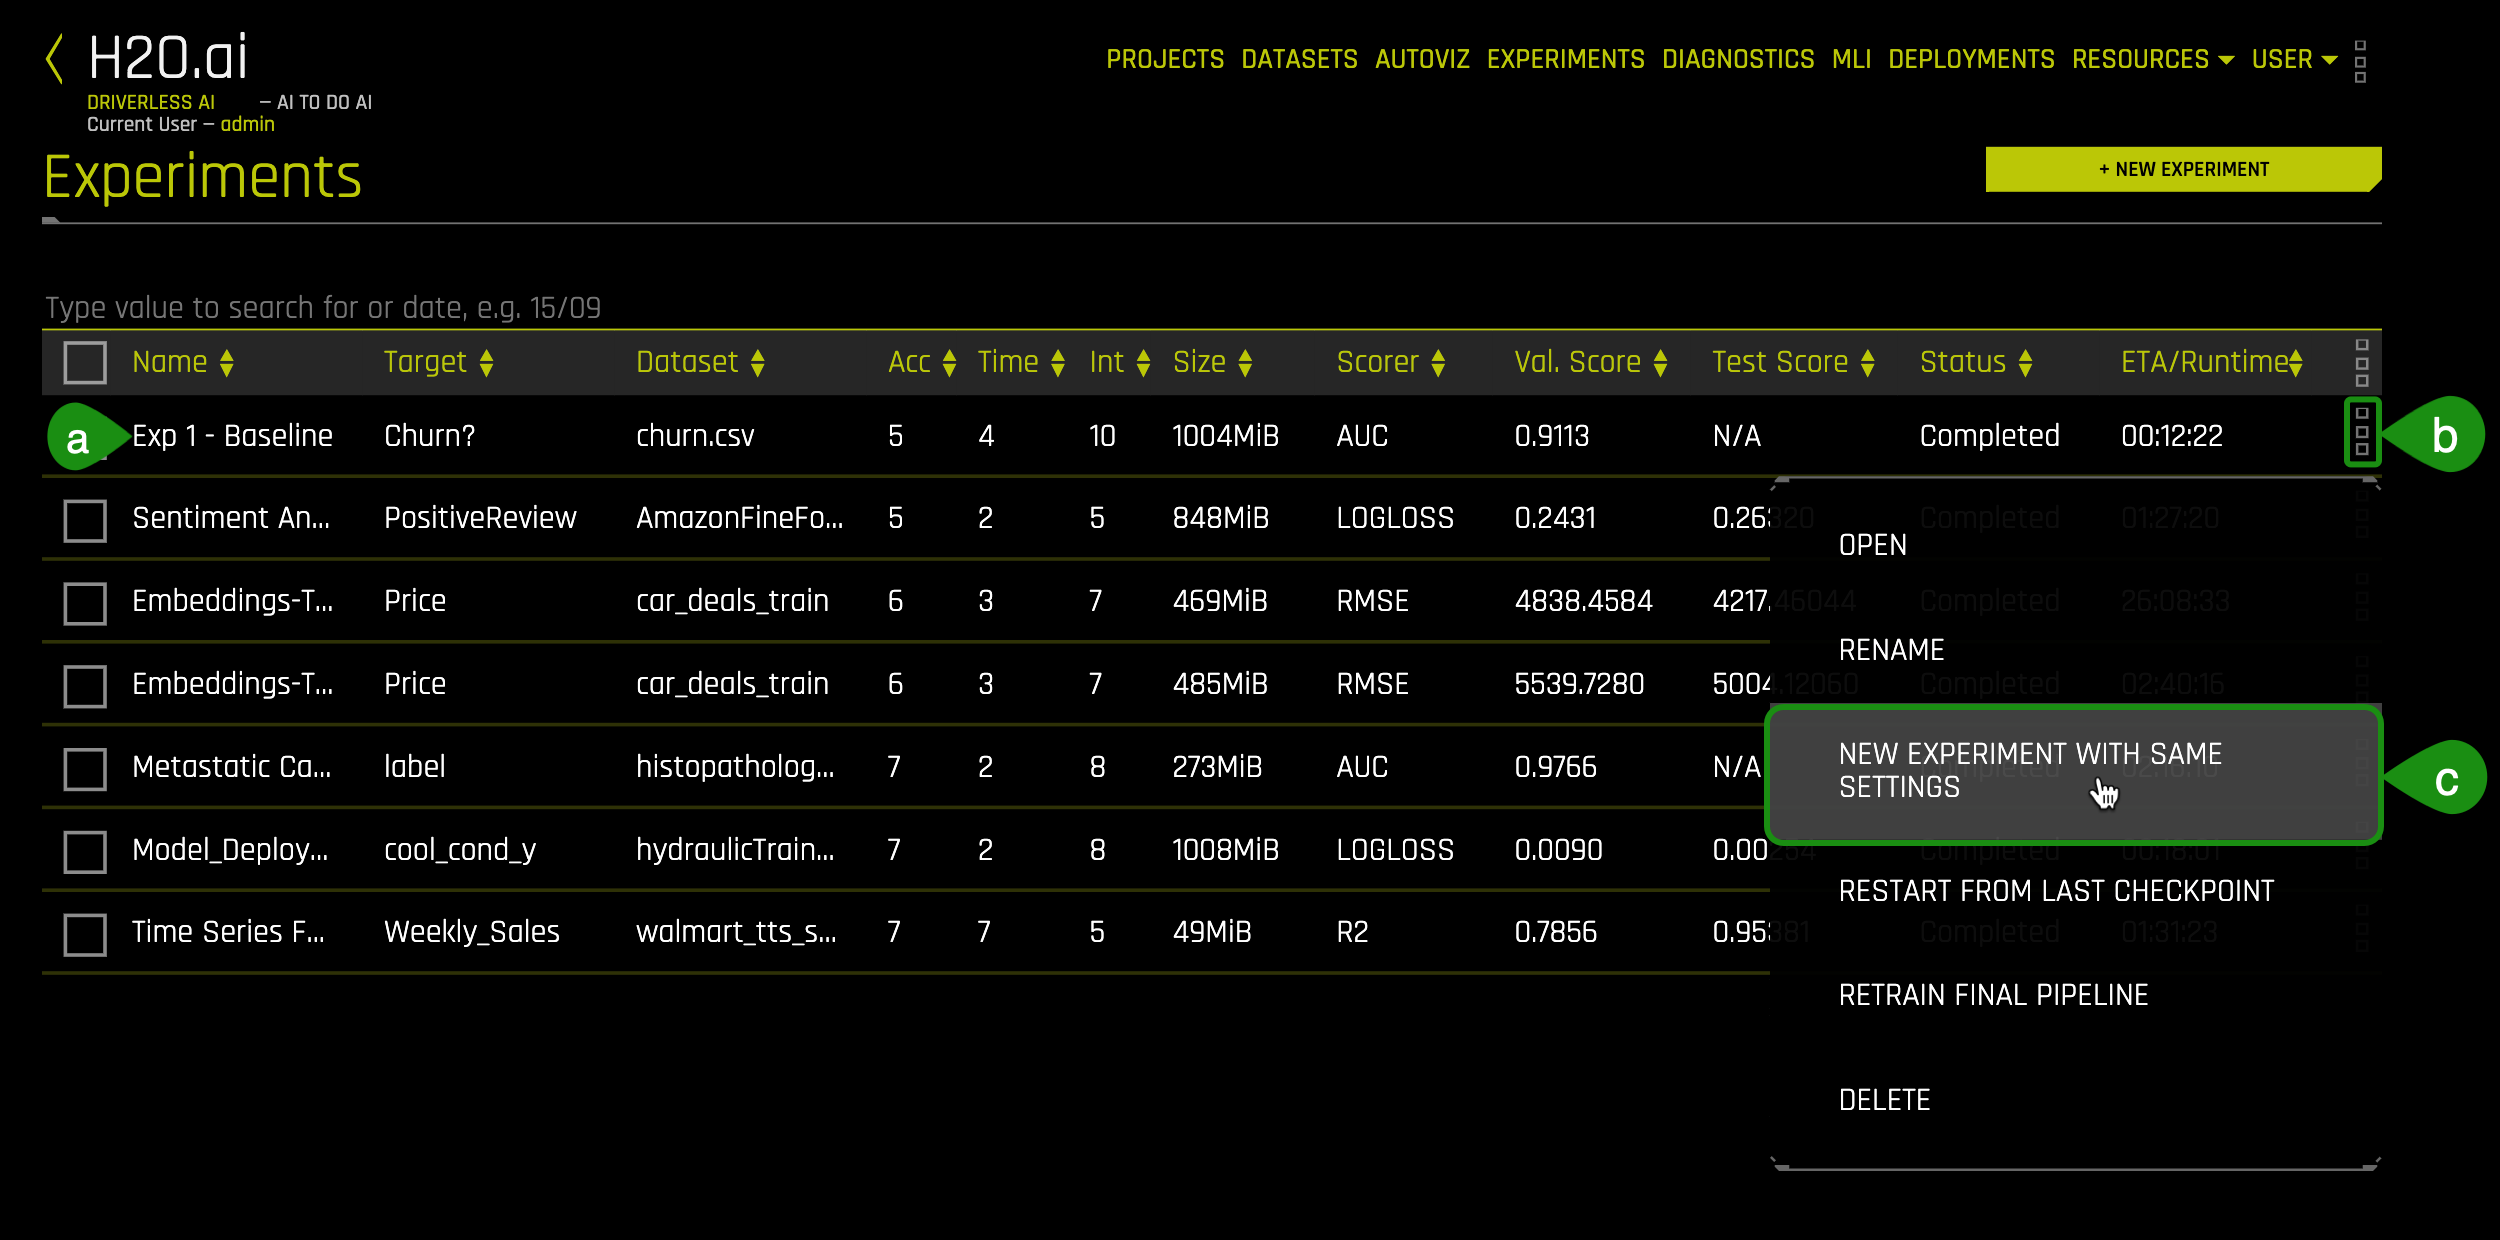Click the H2O.ai logo text
Viewport: 2500px width, 1240px height.
[x=167, y=58]
